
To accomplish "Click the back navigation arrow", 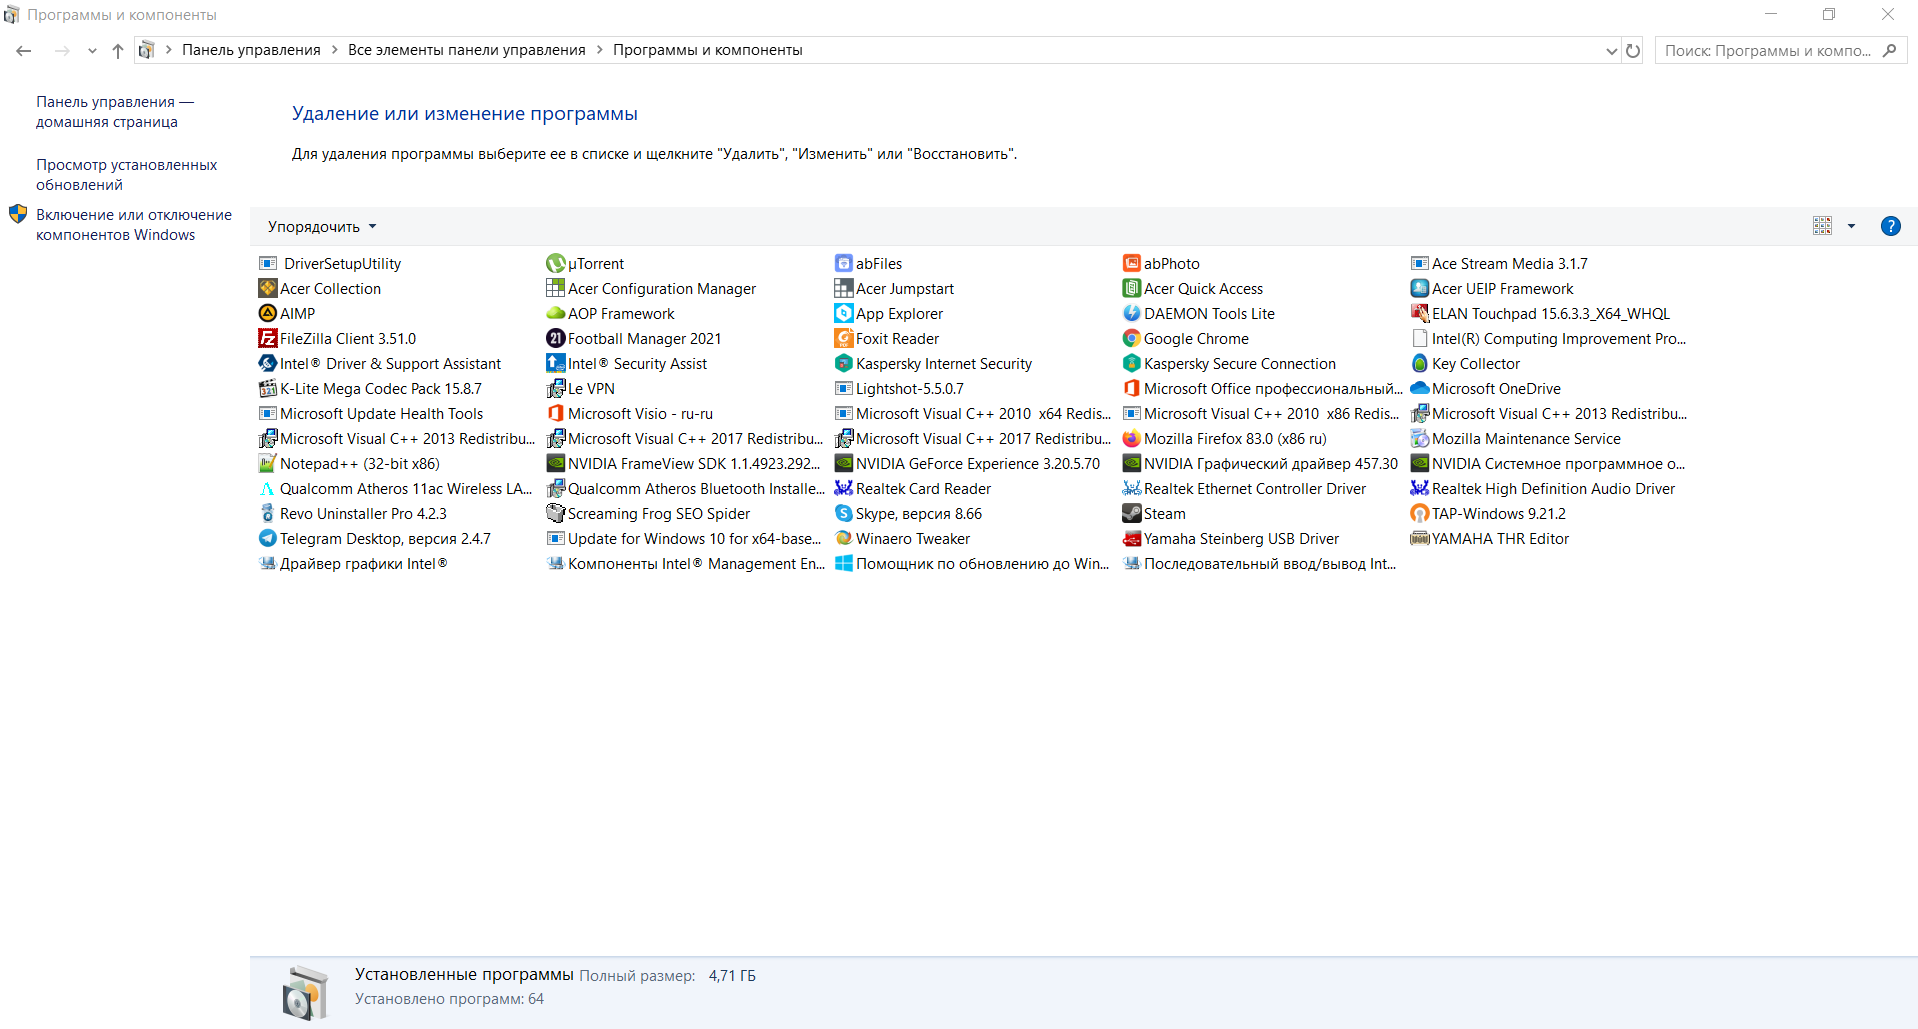I will 24,50.
